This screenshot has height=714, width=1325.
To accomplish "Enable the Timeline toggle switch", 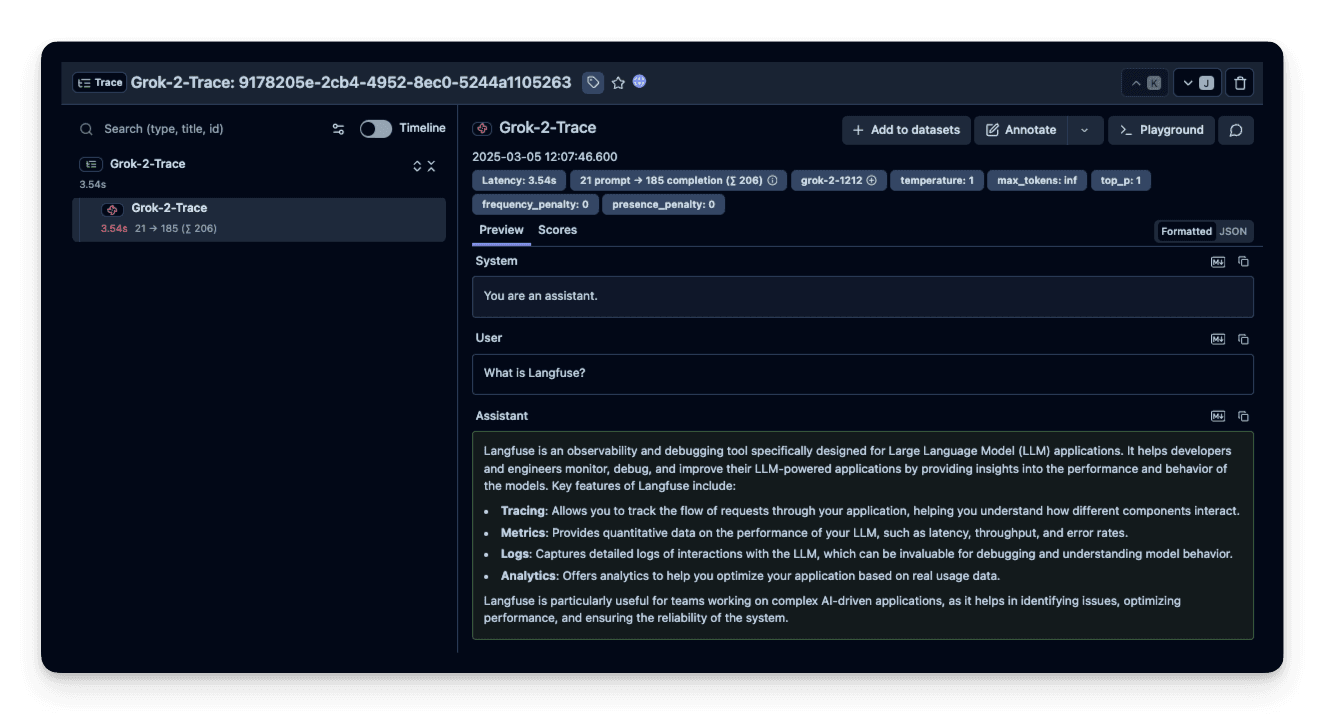I will (376, 129).
